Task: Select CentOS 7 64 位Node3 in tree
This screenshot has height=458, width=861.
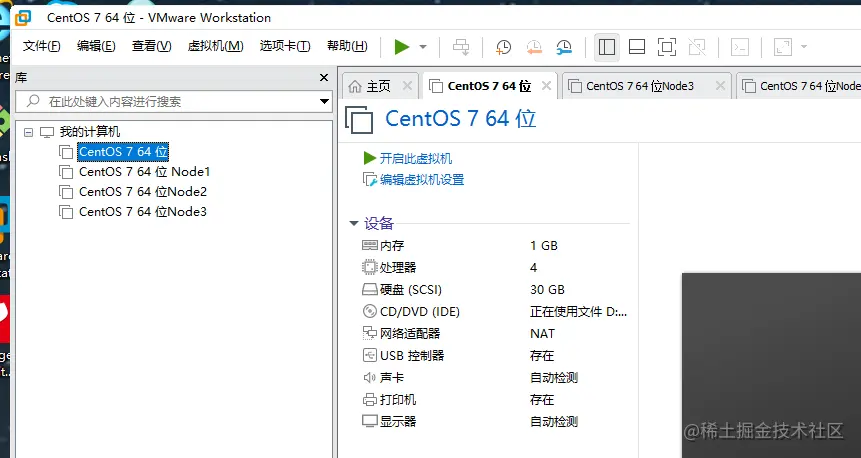Action: pyautogui.click(x=143, y=211)
